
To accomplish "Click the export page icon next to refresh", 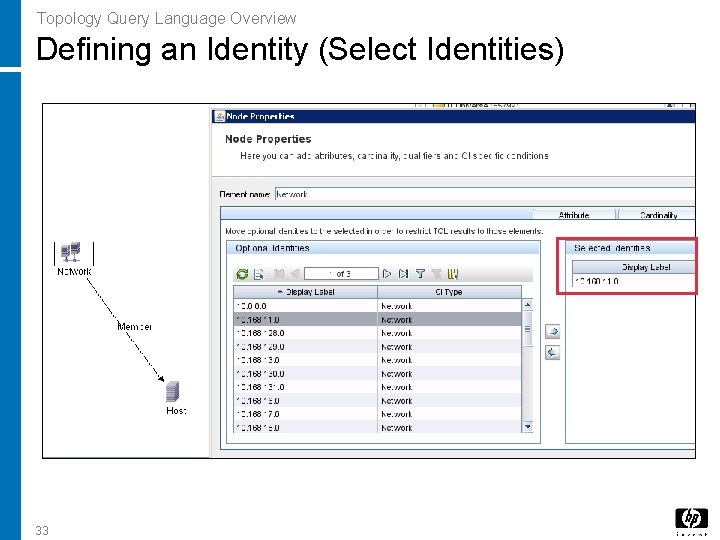I will [x=259, y=274].
